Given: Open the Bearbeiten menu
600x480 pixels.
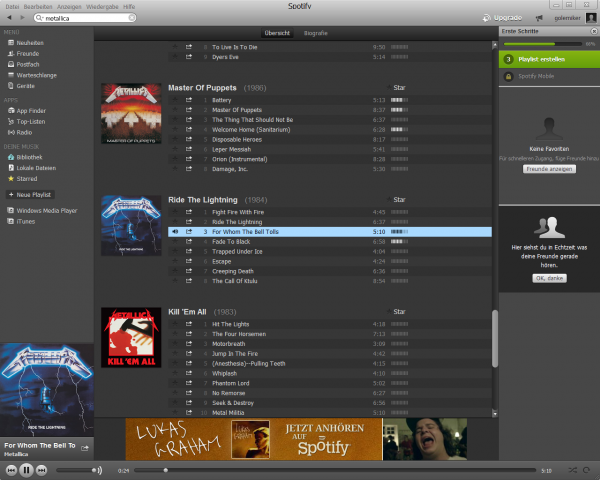Looking at the screenshot, I should coord(38,7).
